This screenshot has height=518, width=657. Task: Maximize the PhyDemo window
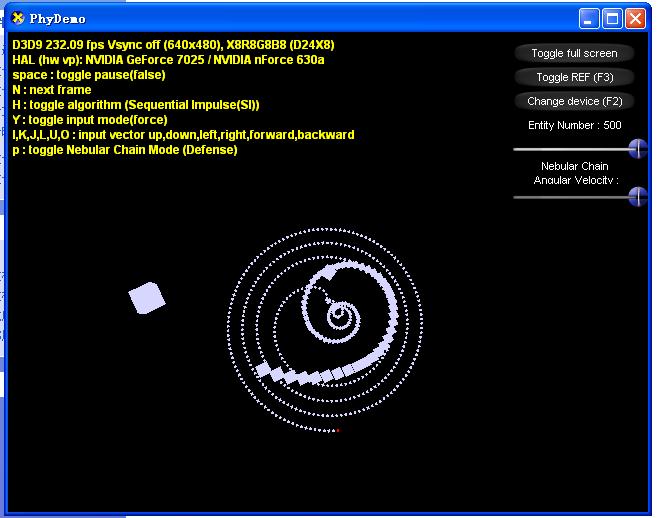(612, 19)
